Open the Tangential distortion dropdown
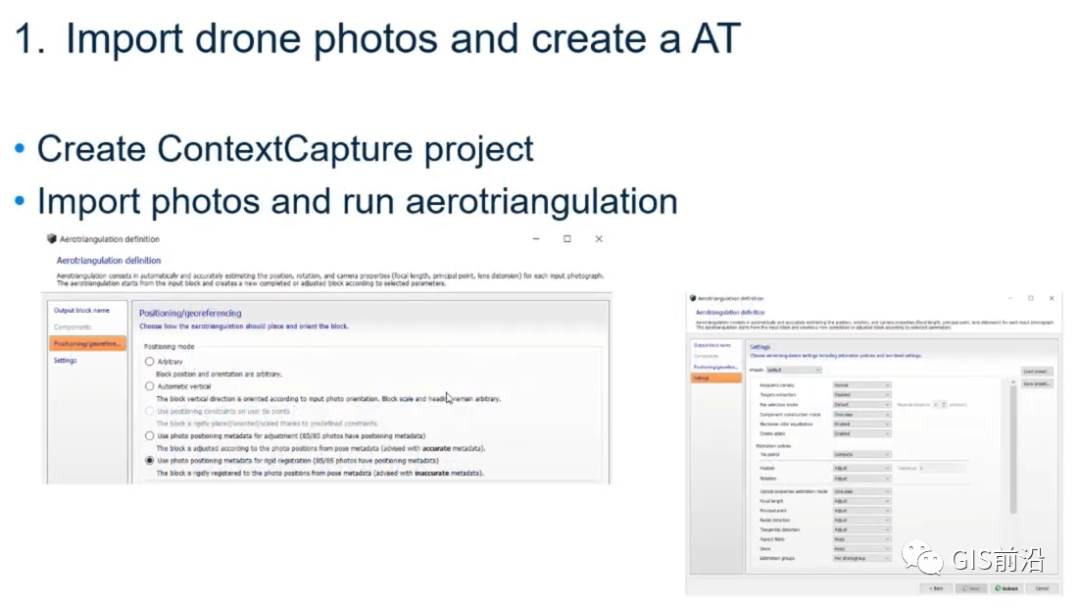The image size is (1080, 607). (x=862, y=530)
